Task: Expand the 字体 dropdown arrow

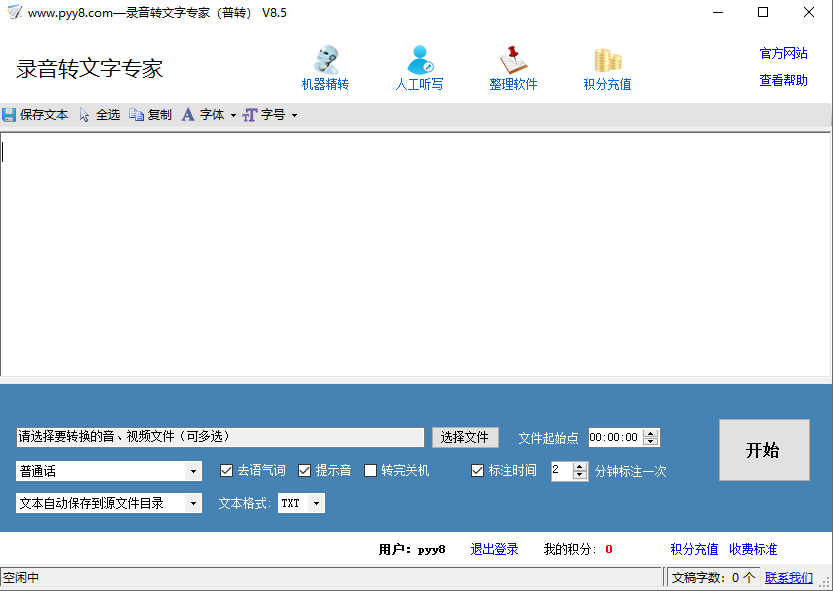Action: pos(233,115)
